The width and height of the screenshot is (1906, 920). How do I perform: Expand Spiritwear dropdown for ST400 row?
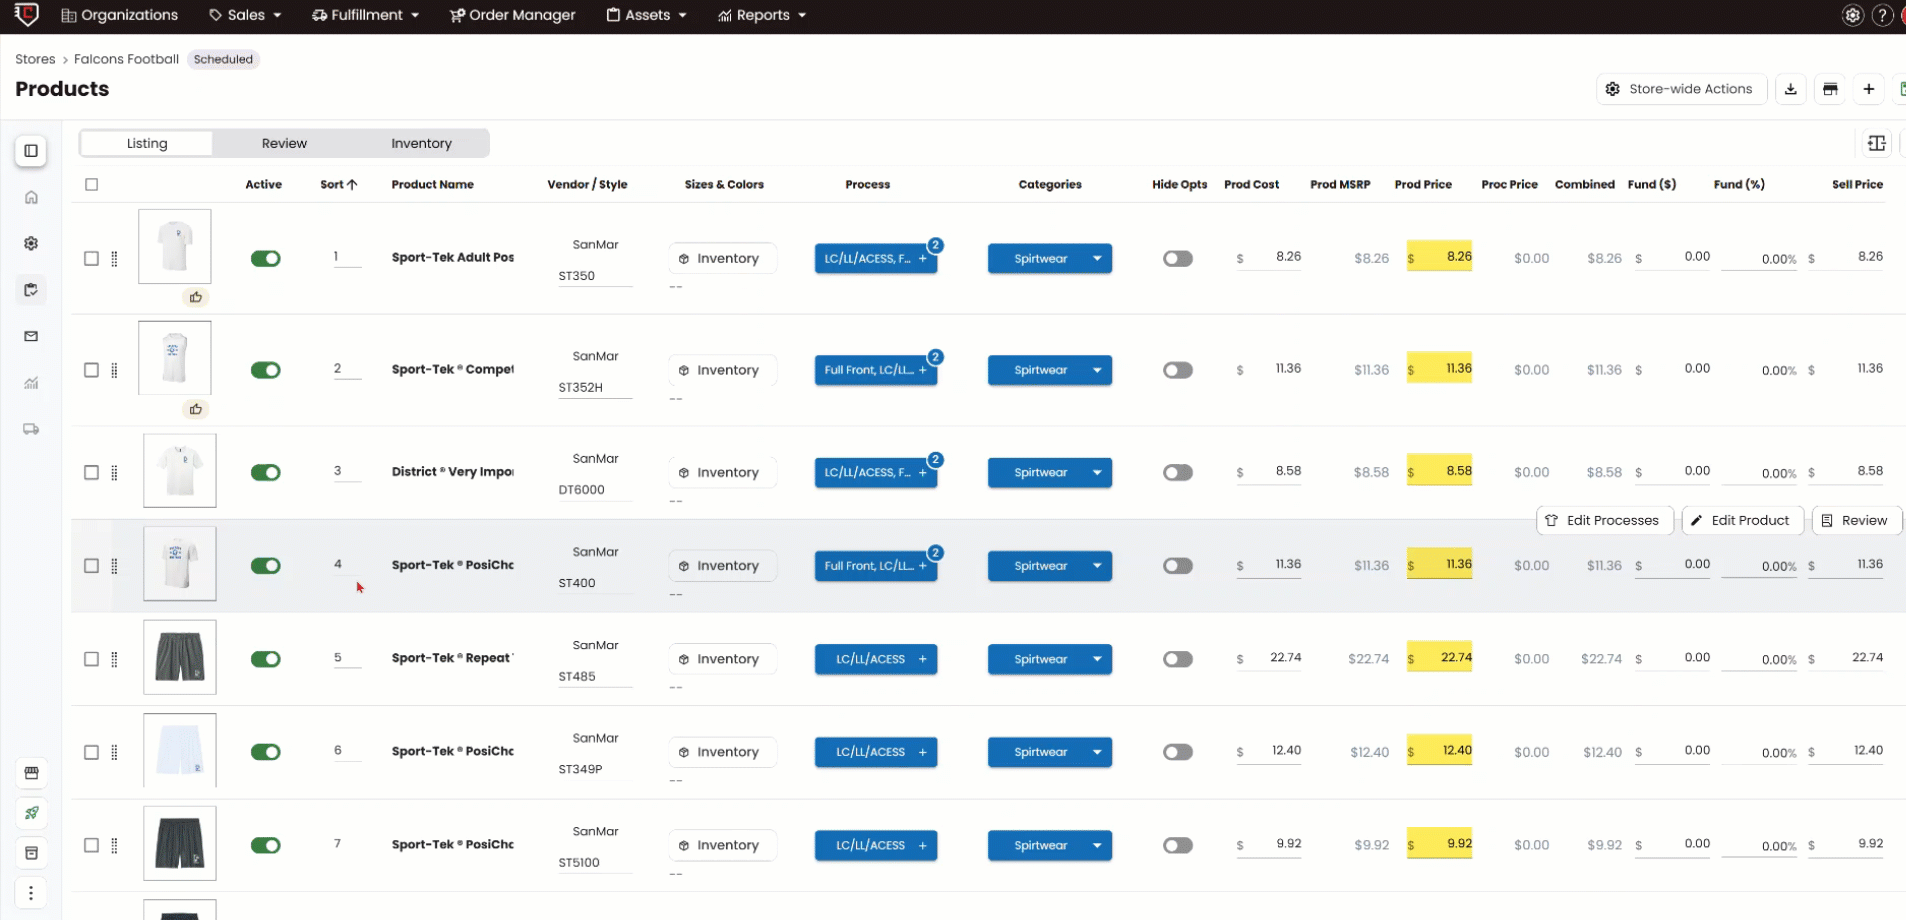point(1097,566)
